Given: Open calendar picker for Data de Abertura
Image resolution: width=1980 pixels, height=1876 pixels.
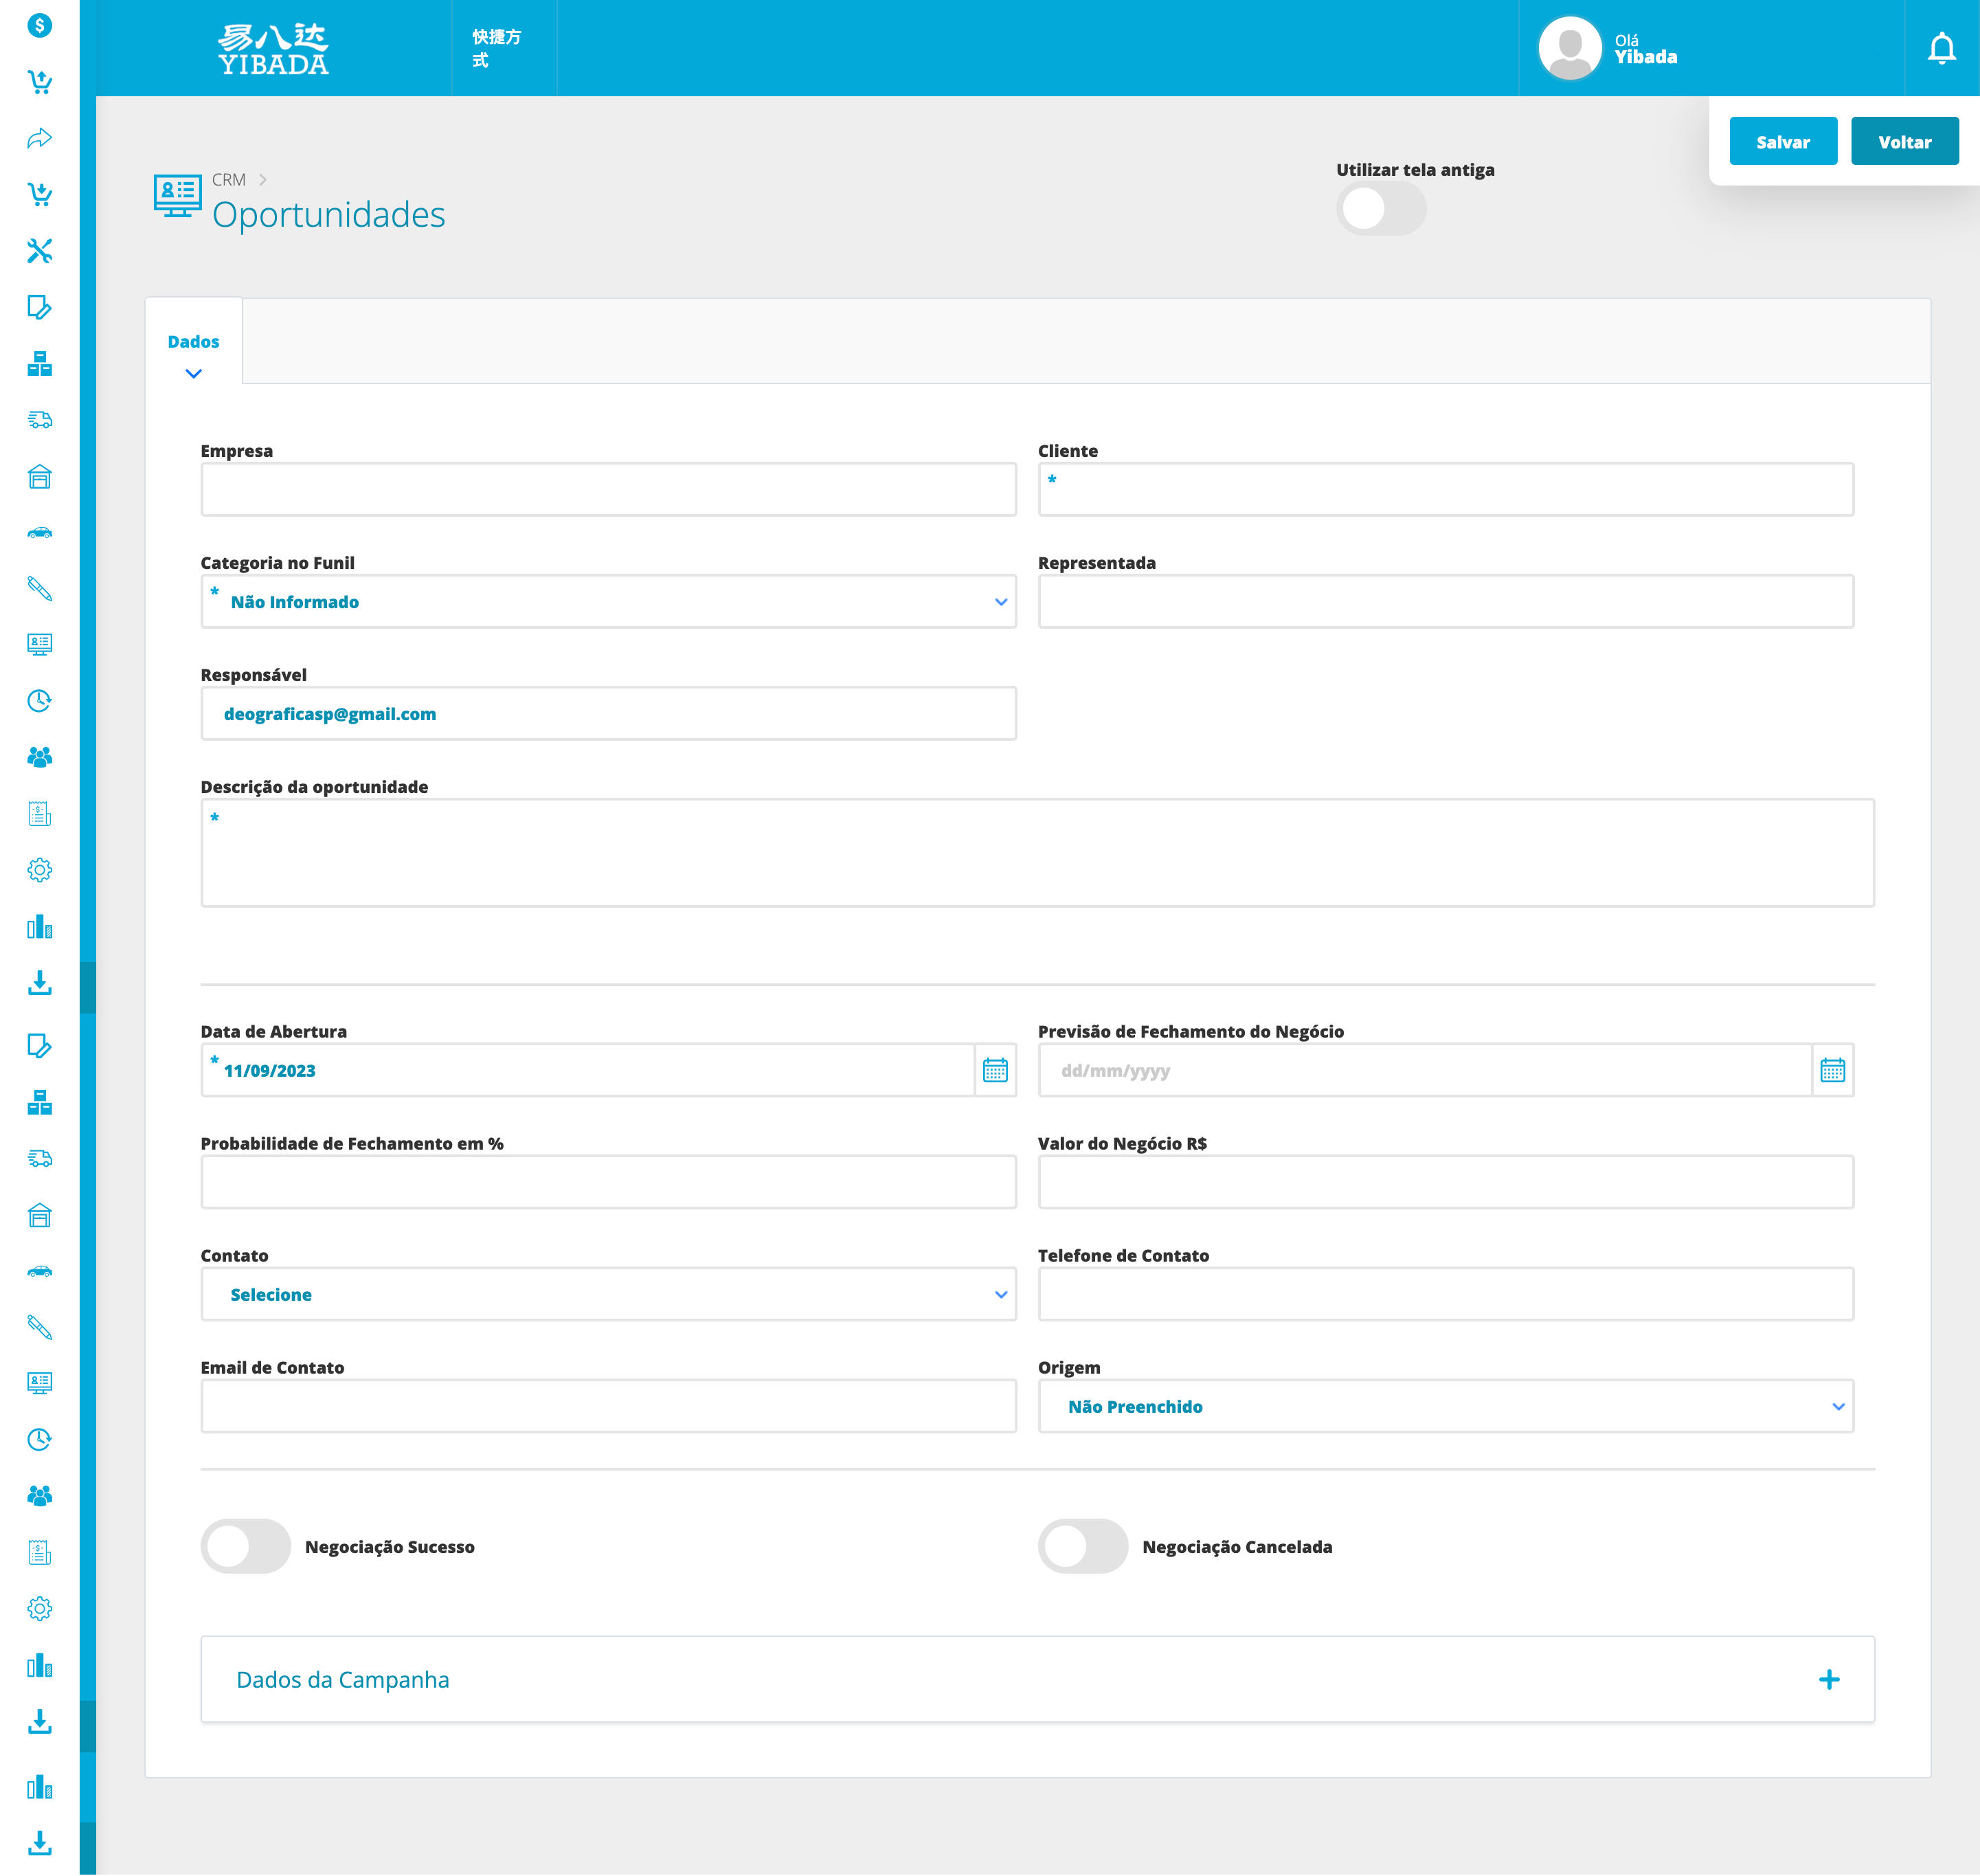Looking at the screenshot, I should [995, 1070].
